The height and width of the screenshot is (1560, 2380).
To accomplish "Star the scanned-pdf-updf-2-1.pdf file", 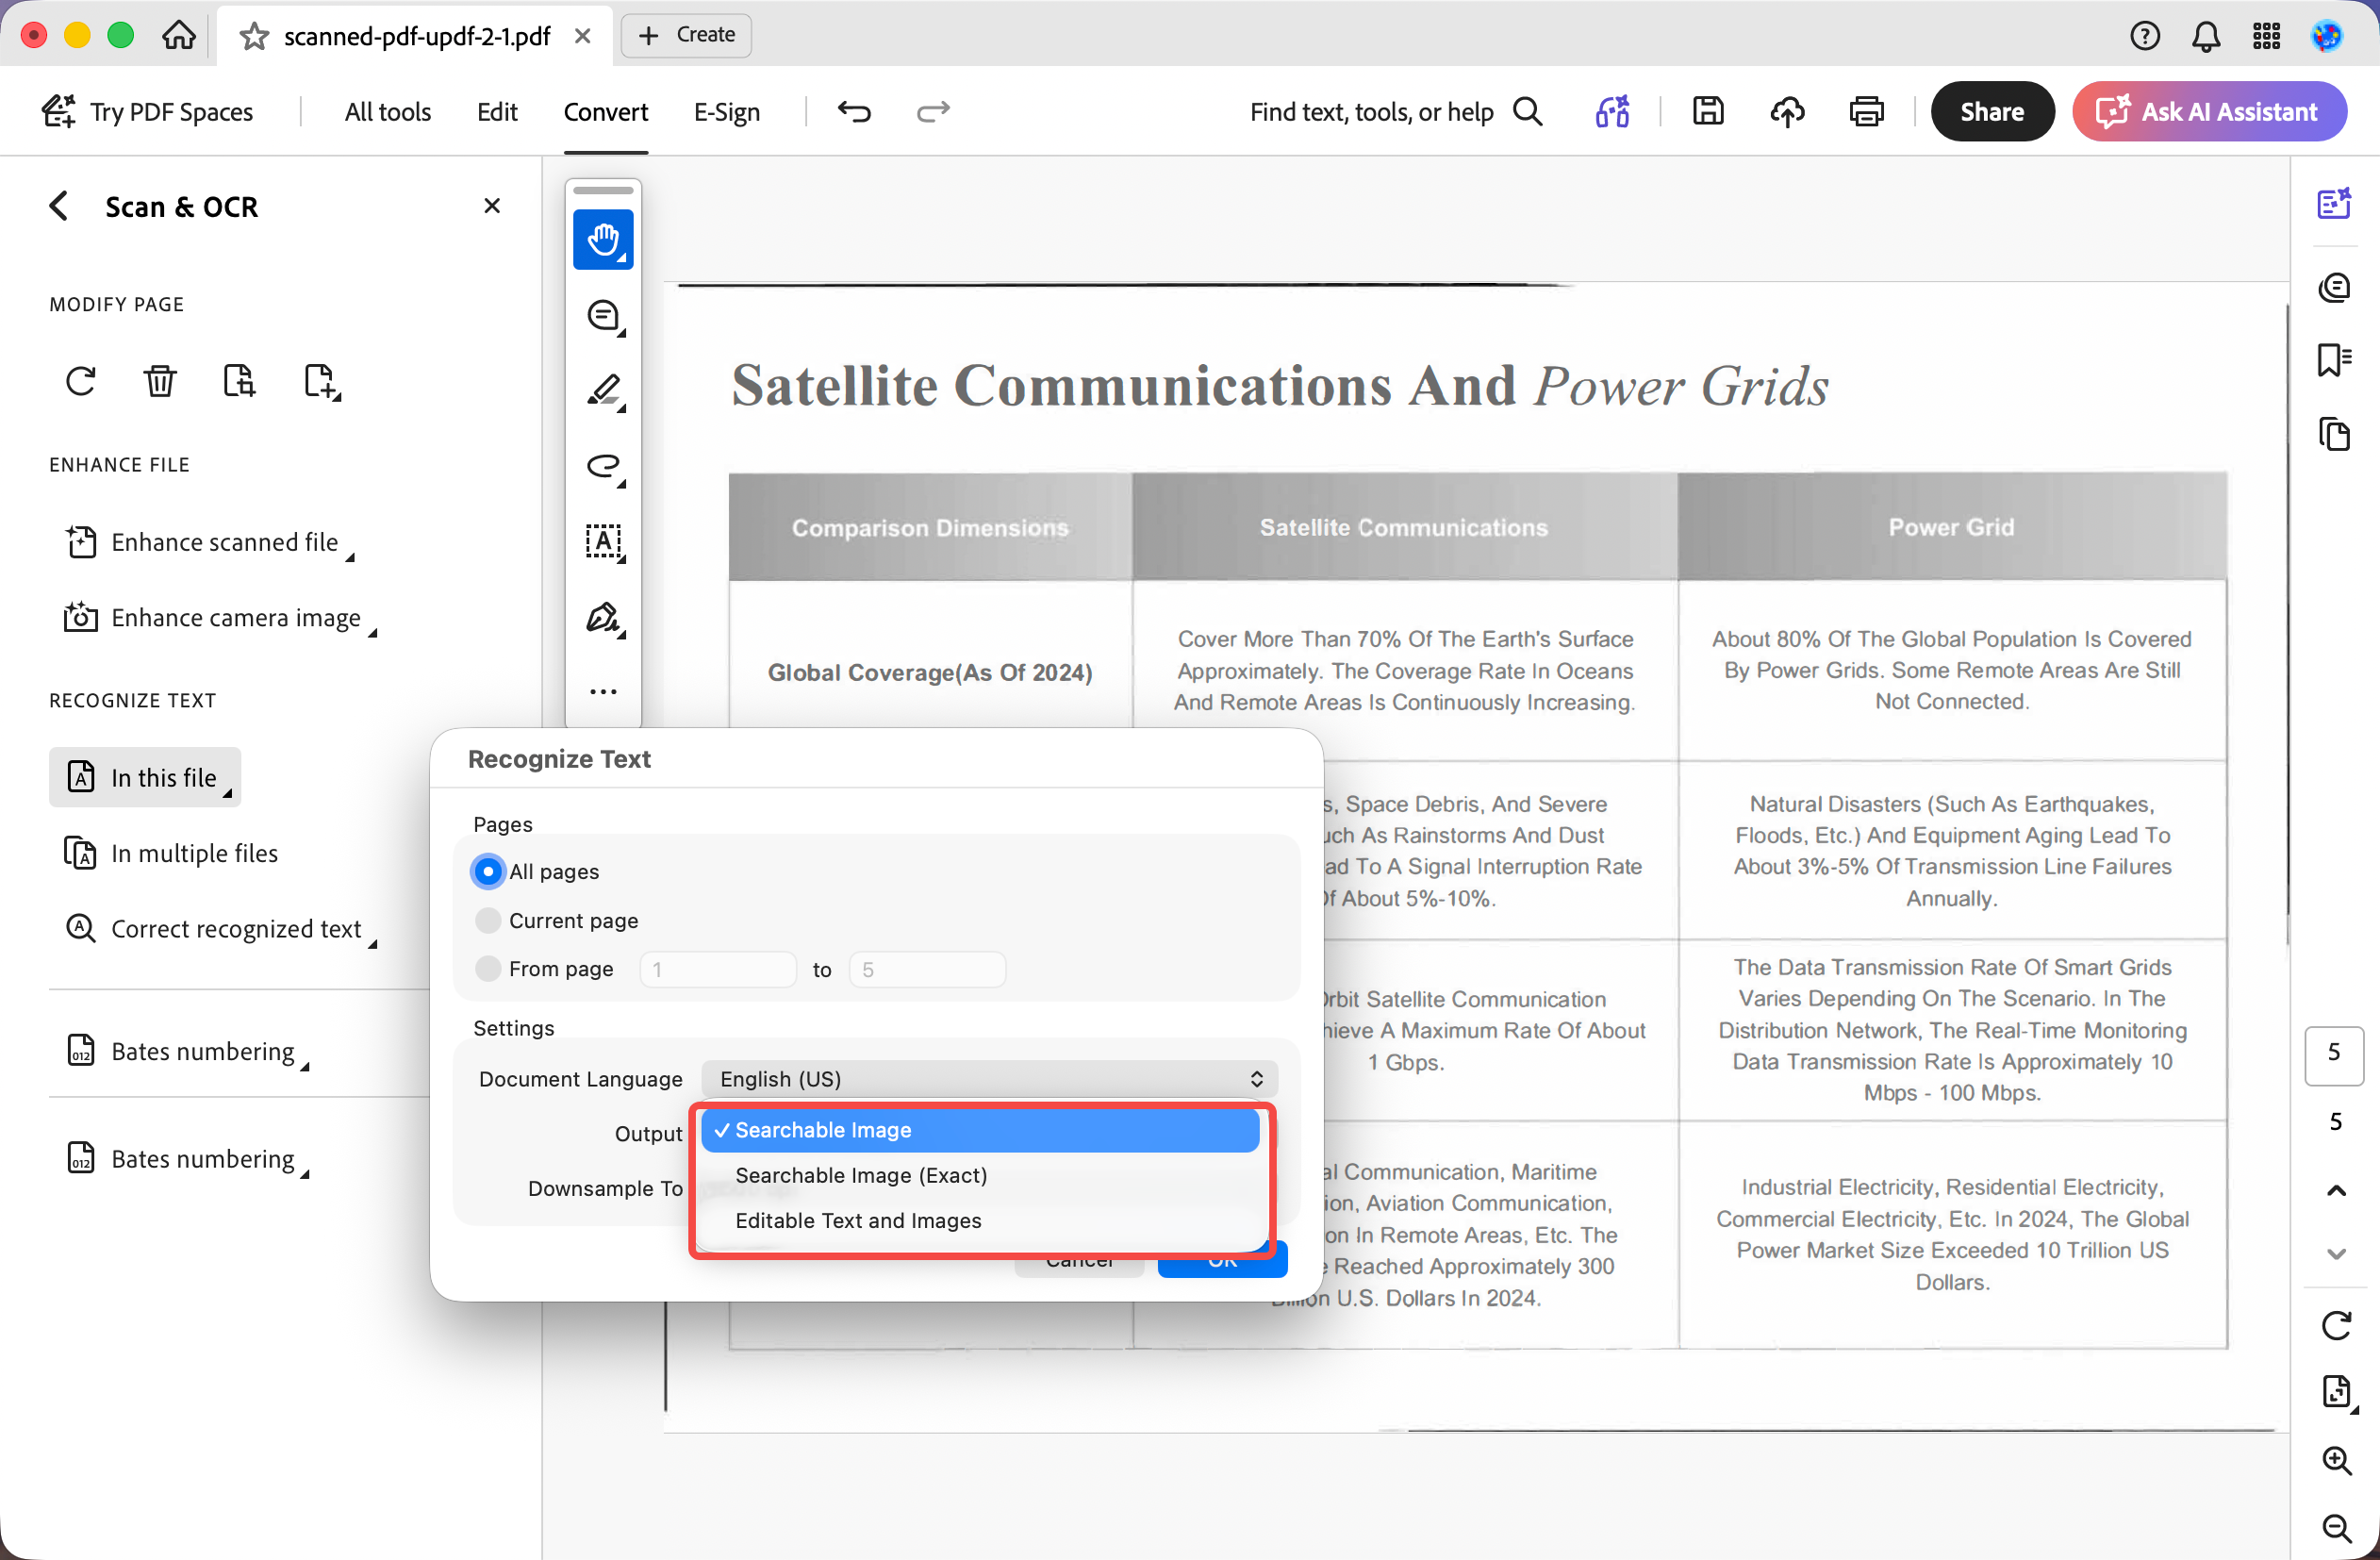I will (x=254, y=36).
